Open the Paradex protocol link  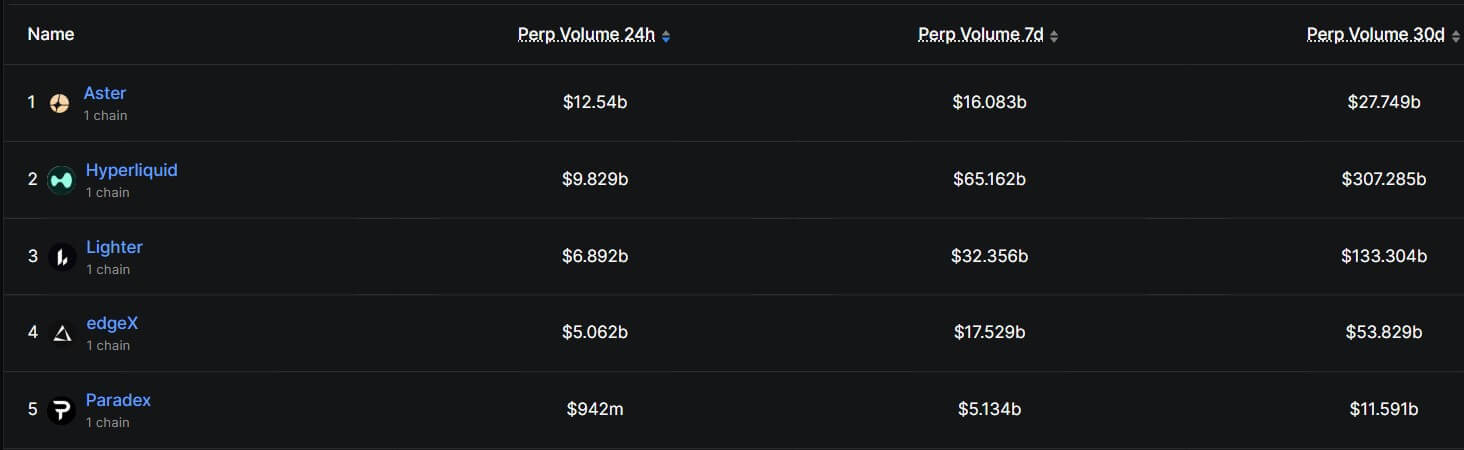click(x=118, y=400)
